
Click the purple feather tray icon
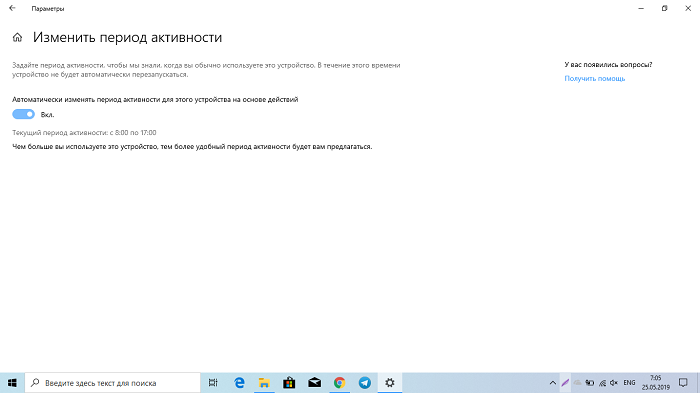click(x=565, y=383)
